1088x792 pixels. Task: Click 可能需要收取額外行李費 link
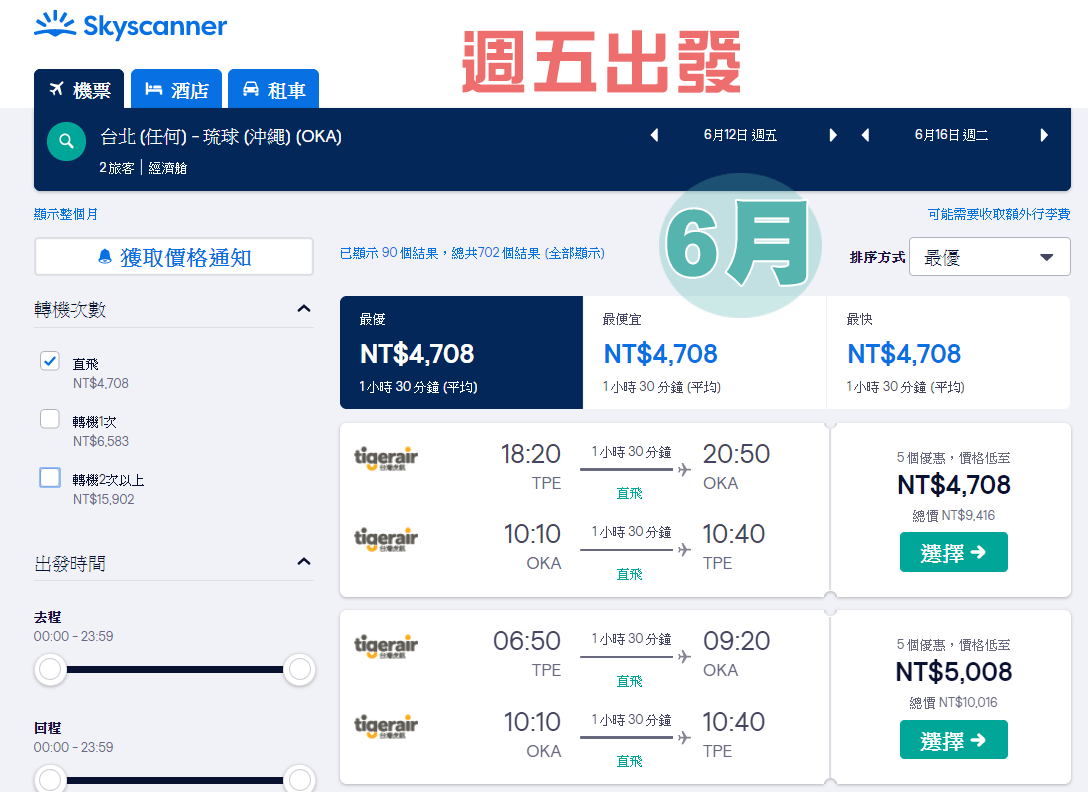[x=999, y=214]
